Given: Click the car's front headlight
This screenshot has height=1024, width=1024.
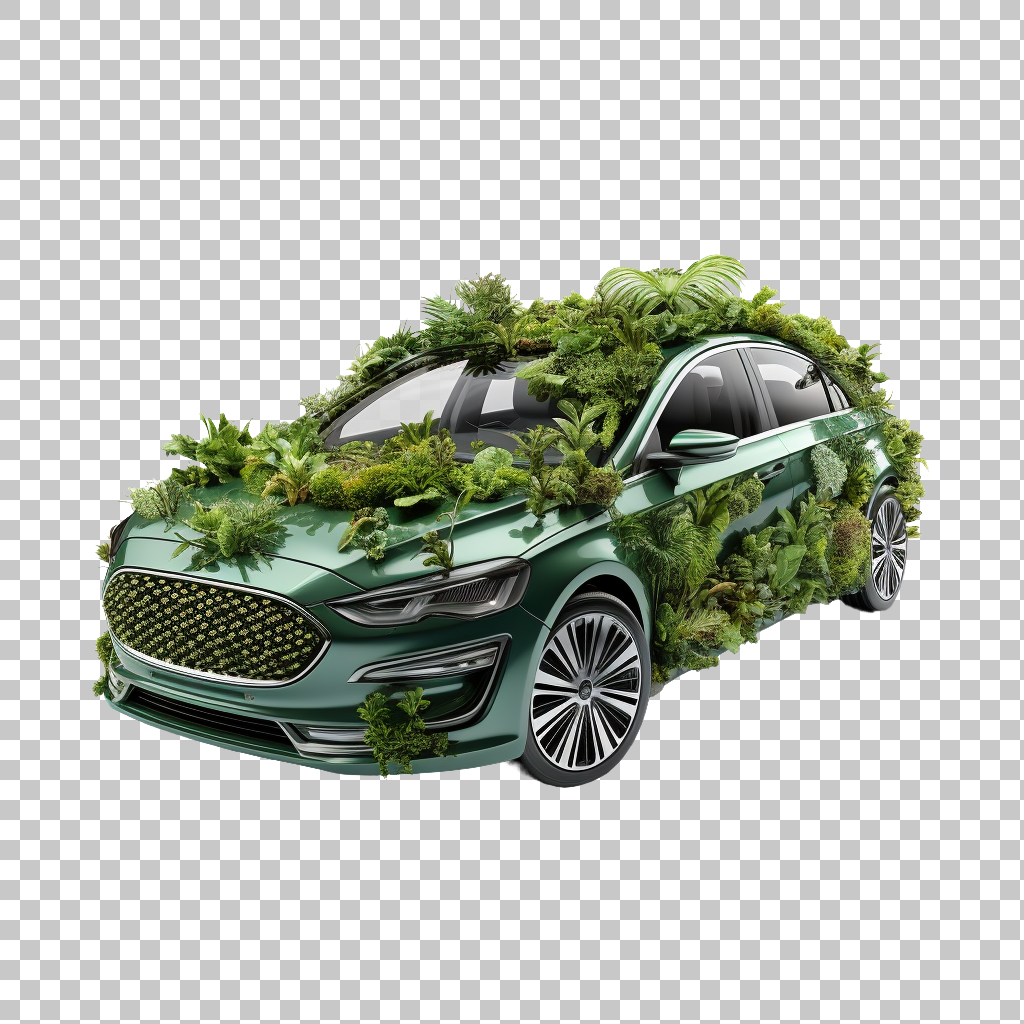Looking at the screenshot, I should click(x=429, y=593).
